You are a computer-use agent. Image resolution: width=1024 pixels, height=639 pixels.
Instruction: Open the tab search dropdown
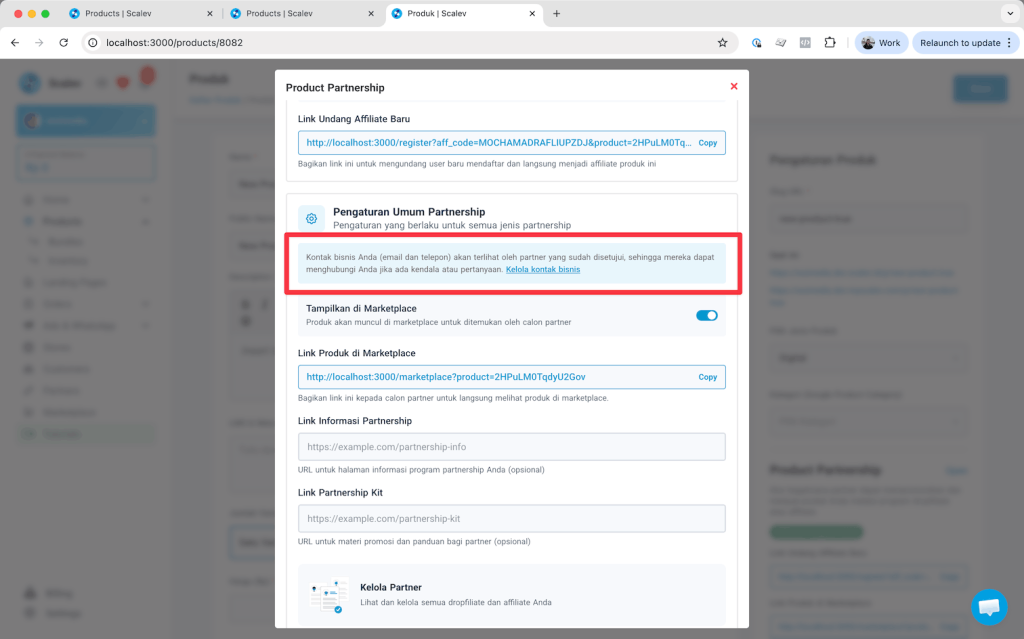pos(1010,13)
